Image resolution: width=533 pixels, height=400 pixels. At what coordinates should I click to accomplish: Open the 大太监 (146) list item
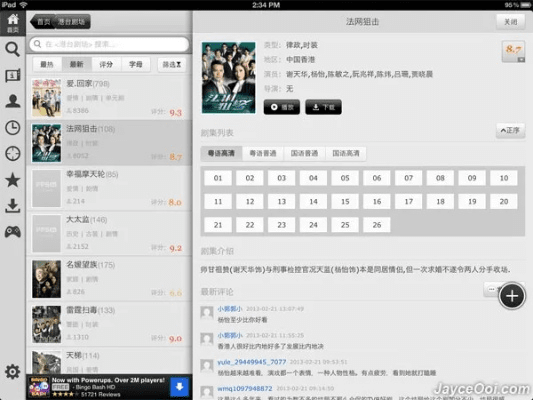coord(109,233)
